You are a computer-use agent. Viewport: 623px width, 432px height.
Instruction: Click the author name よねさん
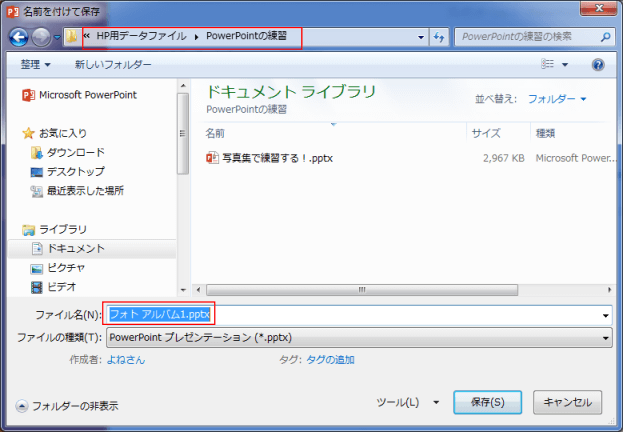(126, 360)
